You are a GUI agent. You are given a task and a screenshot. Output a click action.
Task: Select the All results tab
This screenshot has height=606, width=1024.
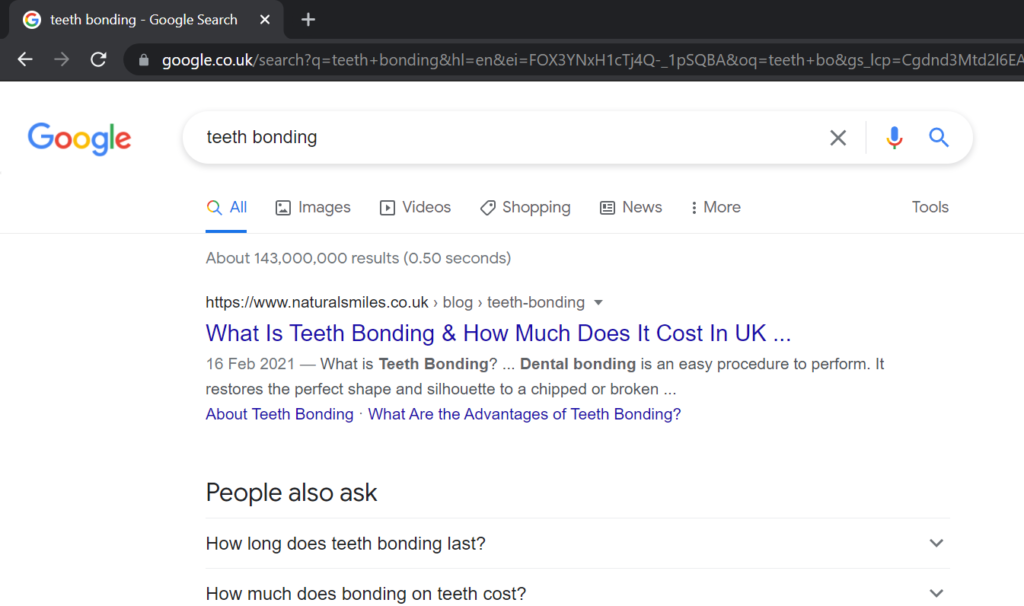tap(226, 208)
